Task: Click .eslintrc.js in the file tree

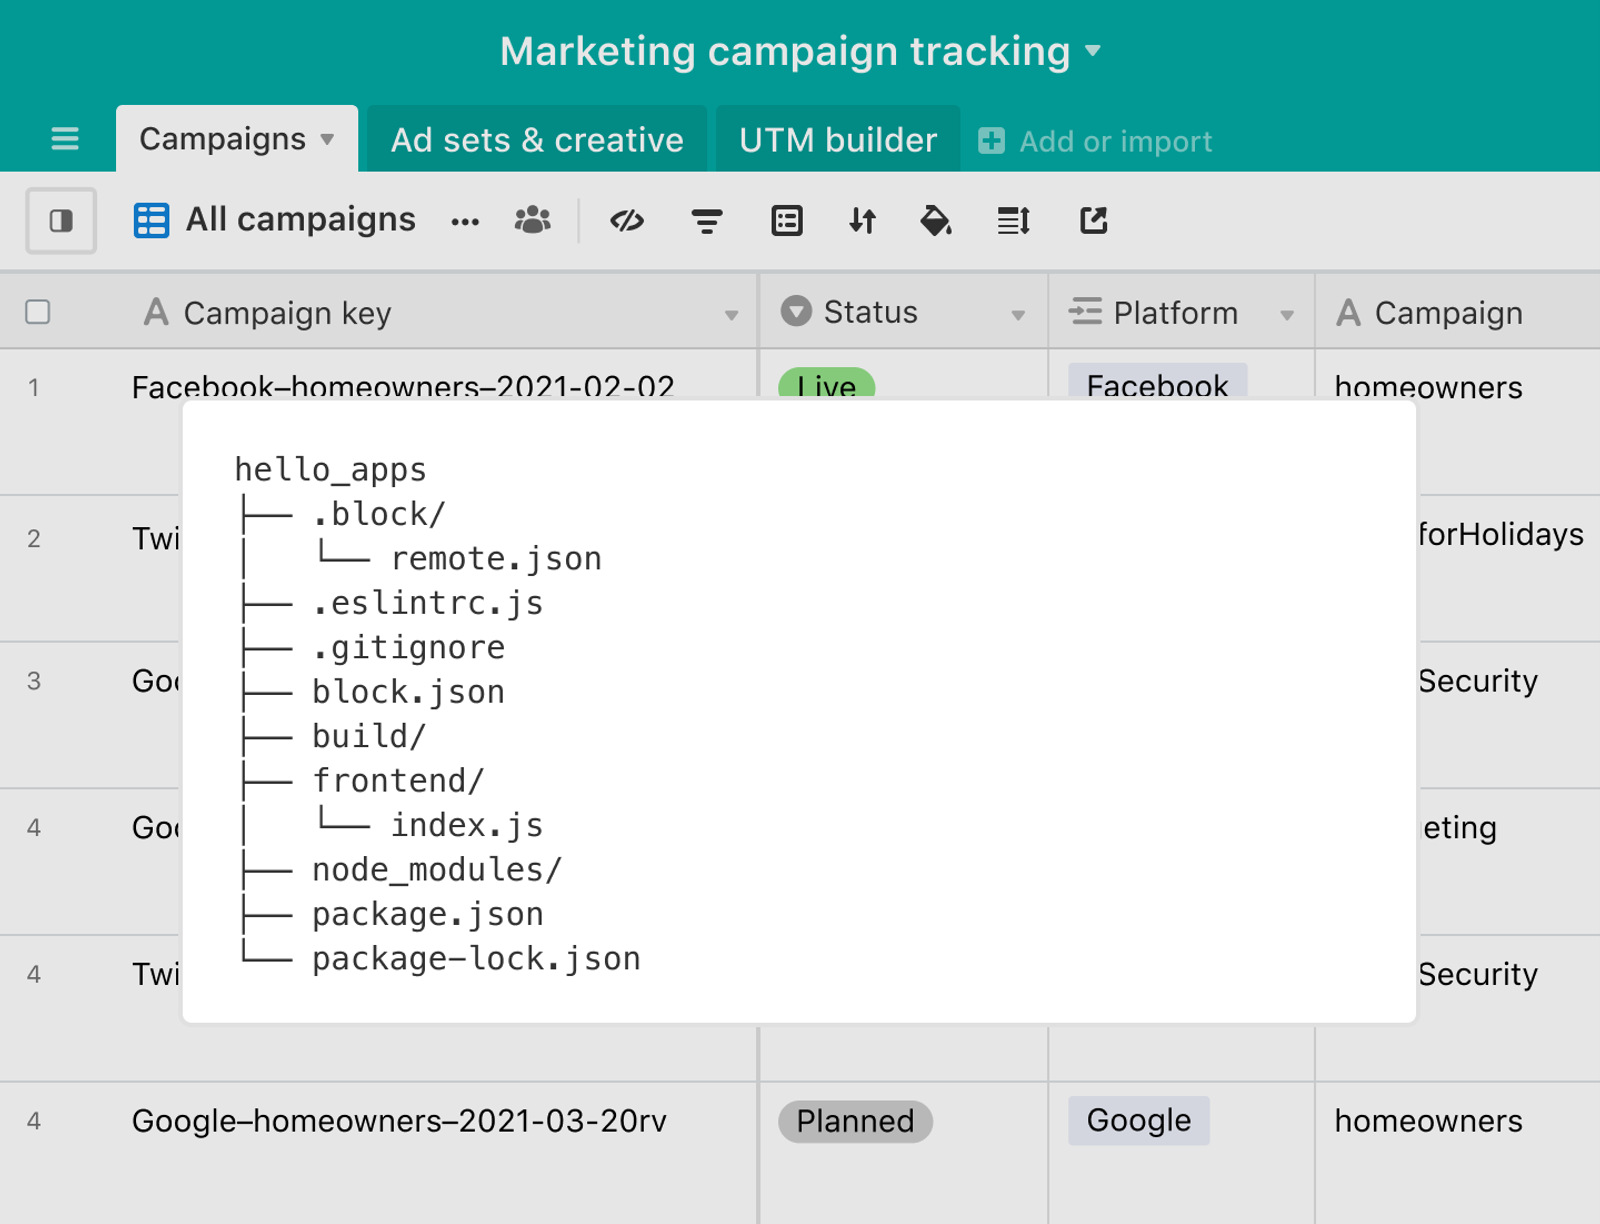Action: tap(428, 603)
